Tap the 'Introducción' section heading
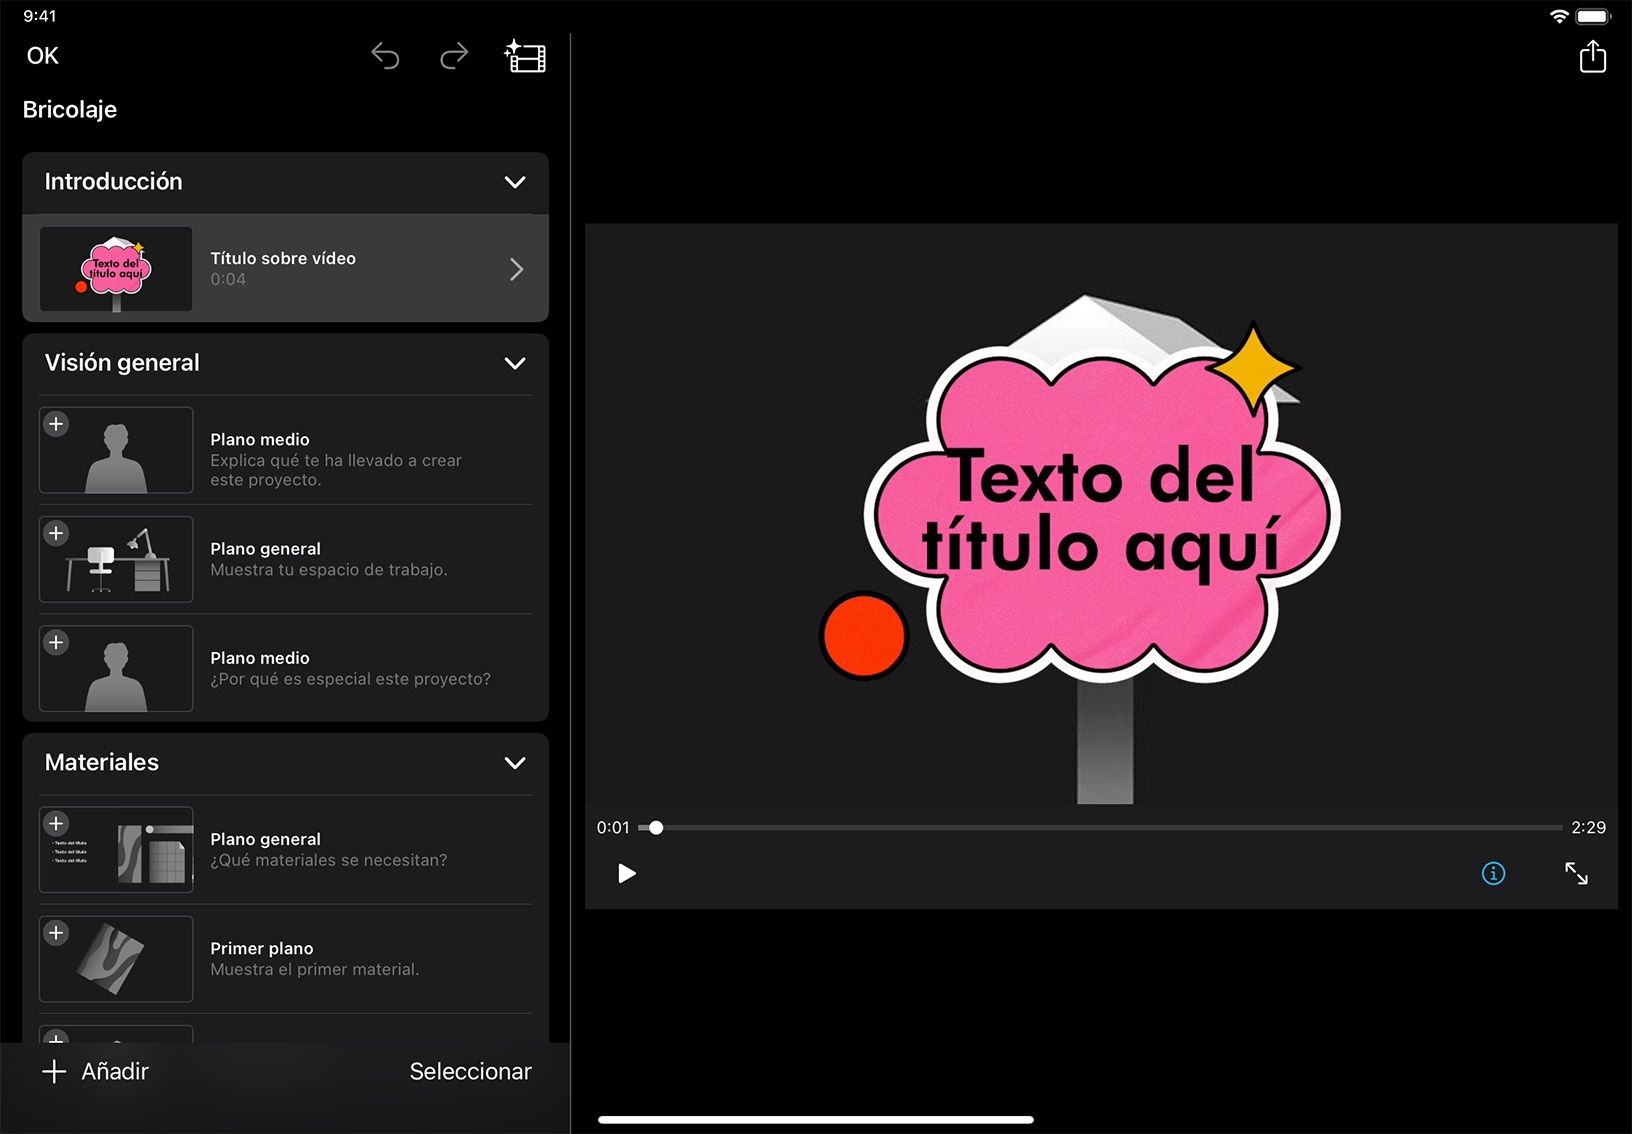Screen dimensions: 1632x1134 click(x=113, y=182)
